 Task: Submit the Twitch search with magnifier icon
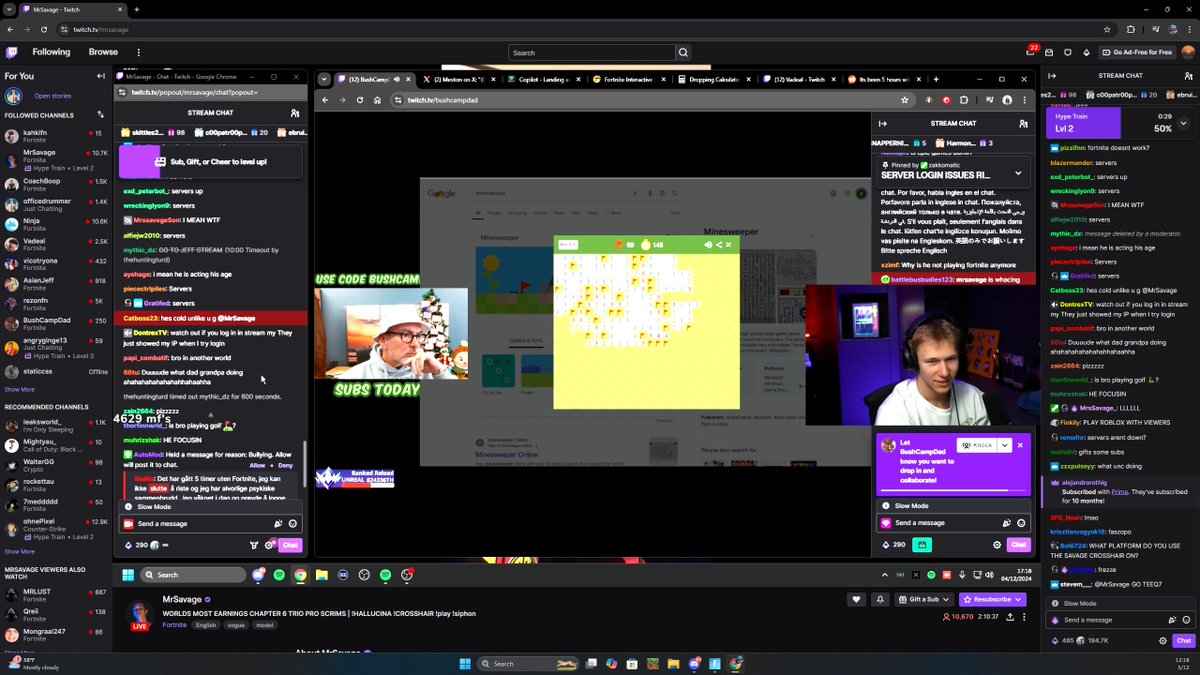pyautogui.click(x=683, y=52)
